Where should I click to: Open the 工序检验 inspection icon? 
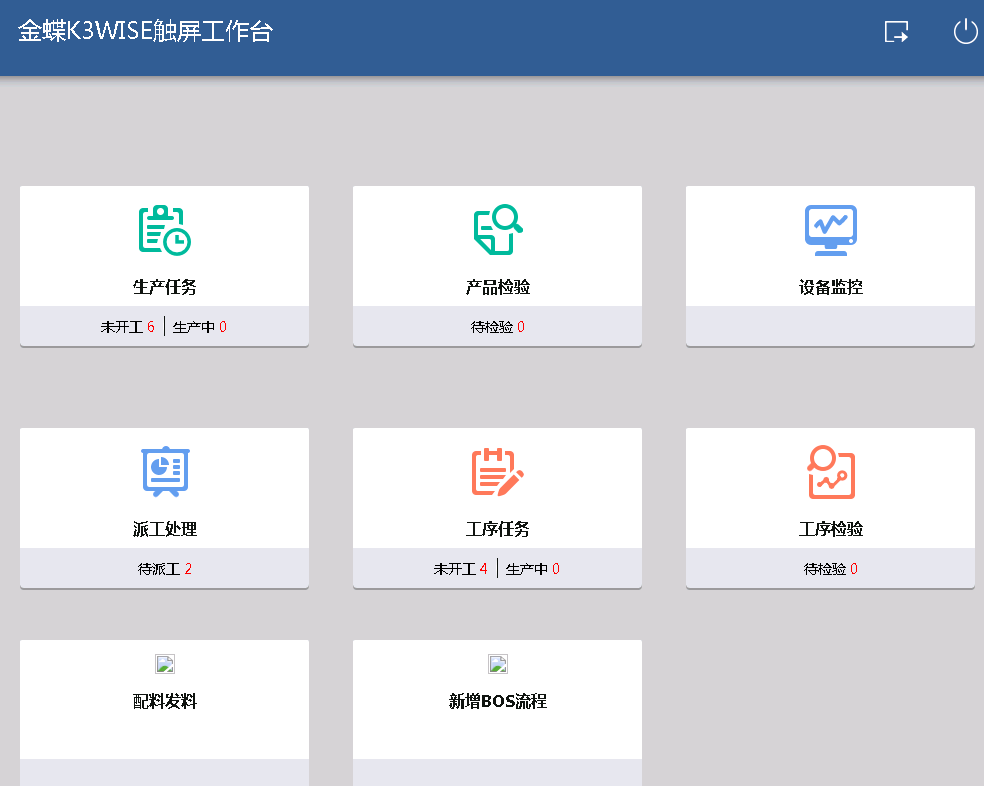[x=830, y=472]
